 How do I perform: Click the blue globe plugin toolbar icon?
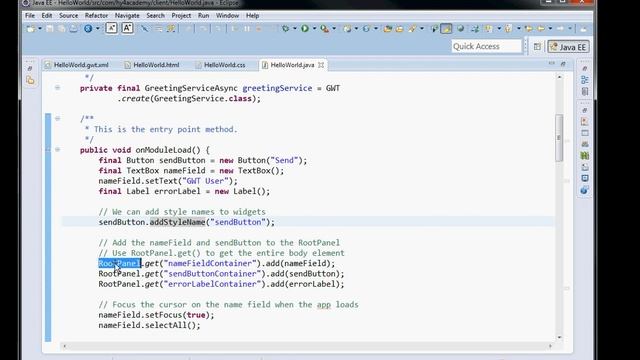pyautogui.click(x=88, y=29)
